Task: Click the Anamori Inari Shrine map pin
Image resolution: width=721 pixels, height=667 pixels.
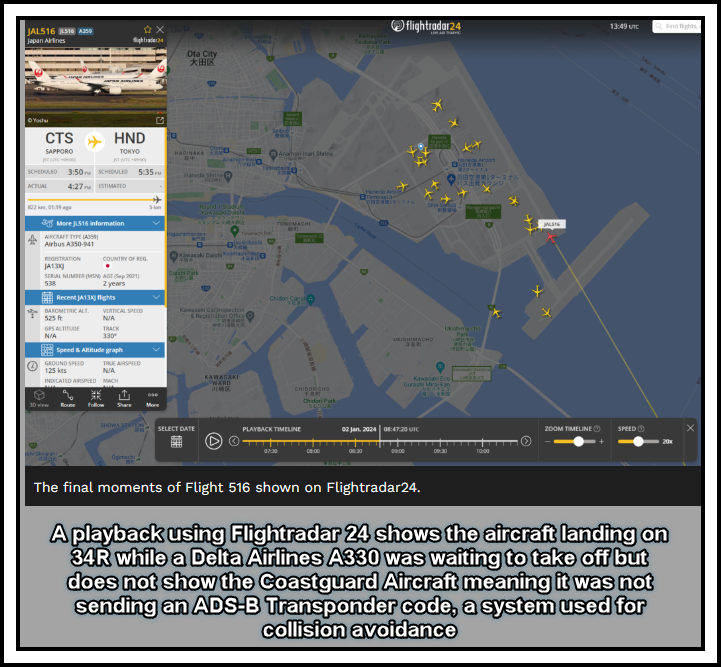Action: point(273,154)
